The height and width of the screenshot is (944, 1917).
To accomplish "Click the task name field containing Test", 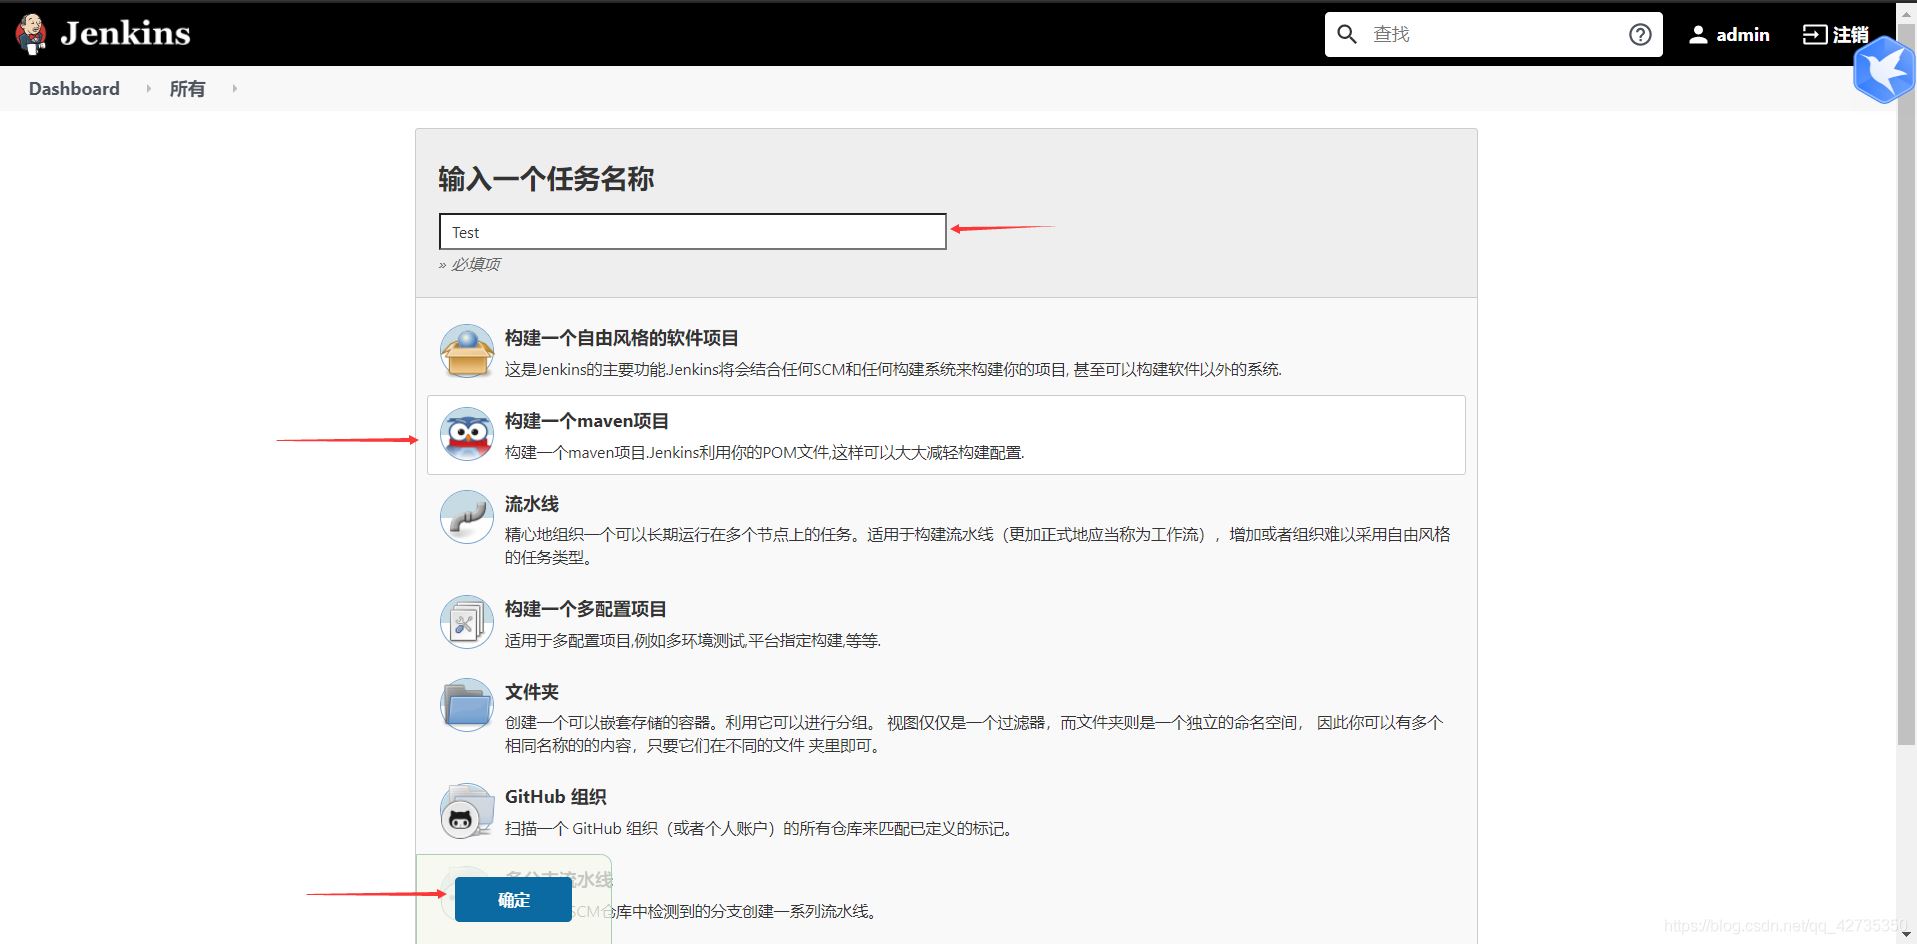I will tap(692, 231).
